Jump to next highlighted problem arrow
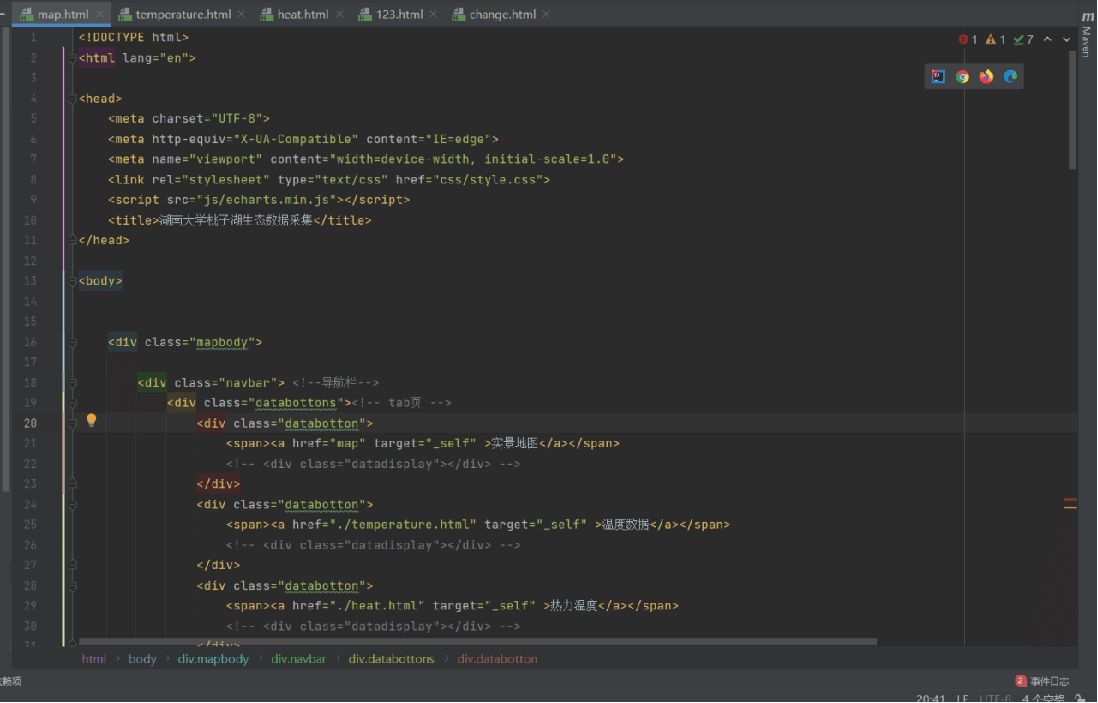 (x=1066, y=40)
